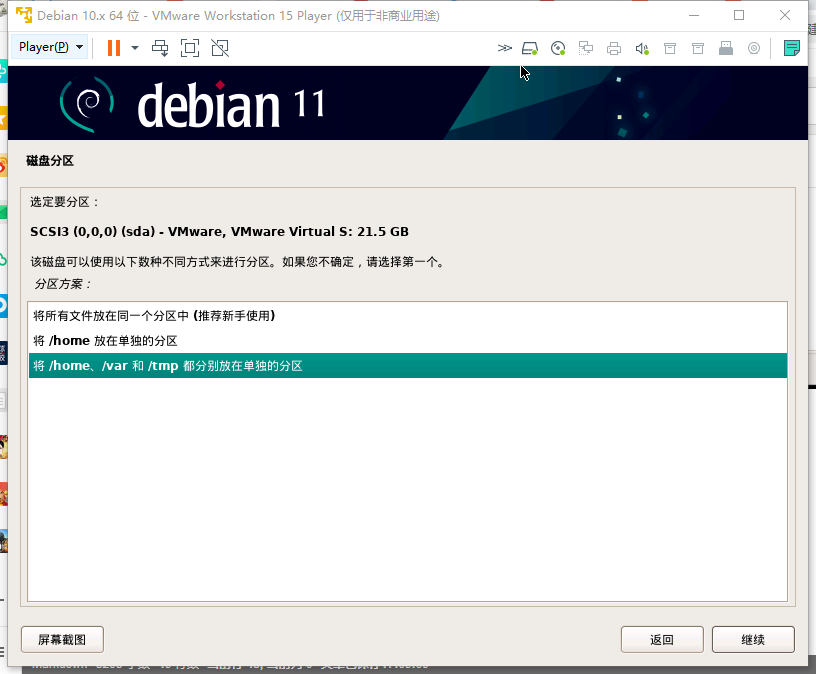The height and width of the screenshot is (674, 816).
Task: Minimize the VMware Player window
Action: pos(694,15)
